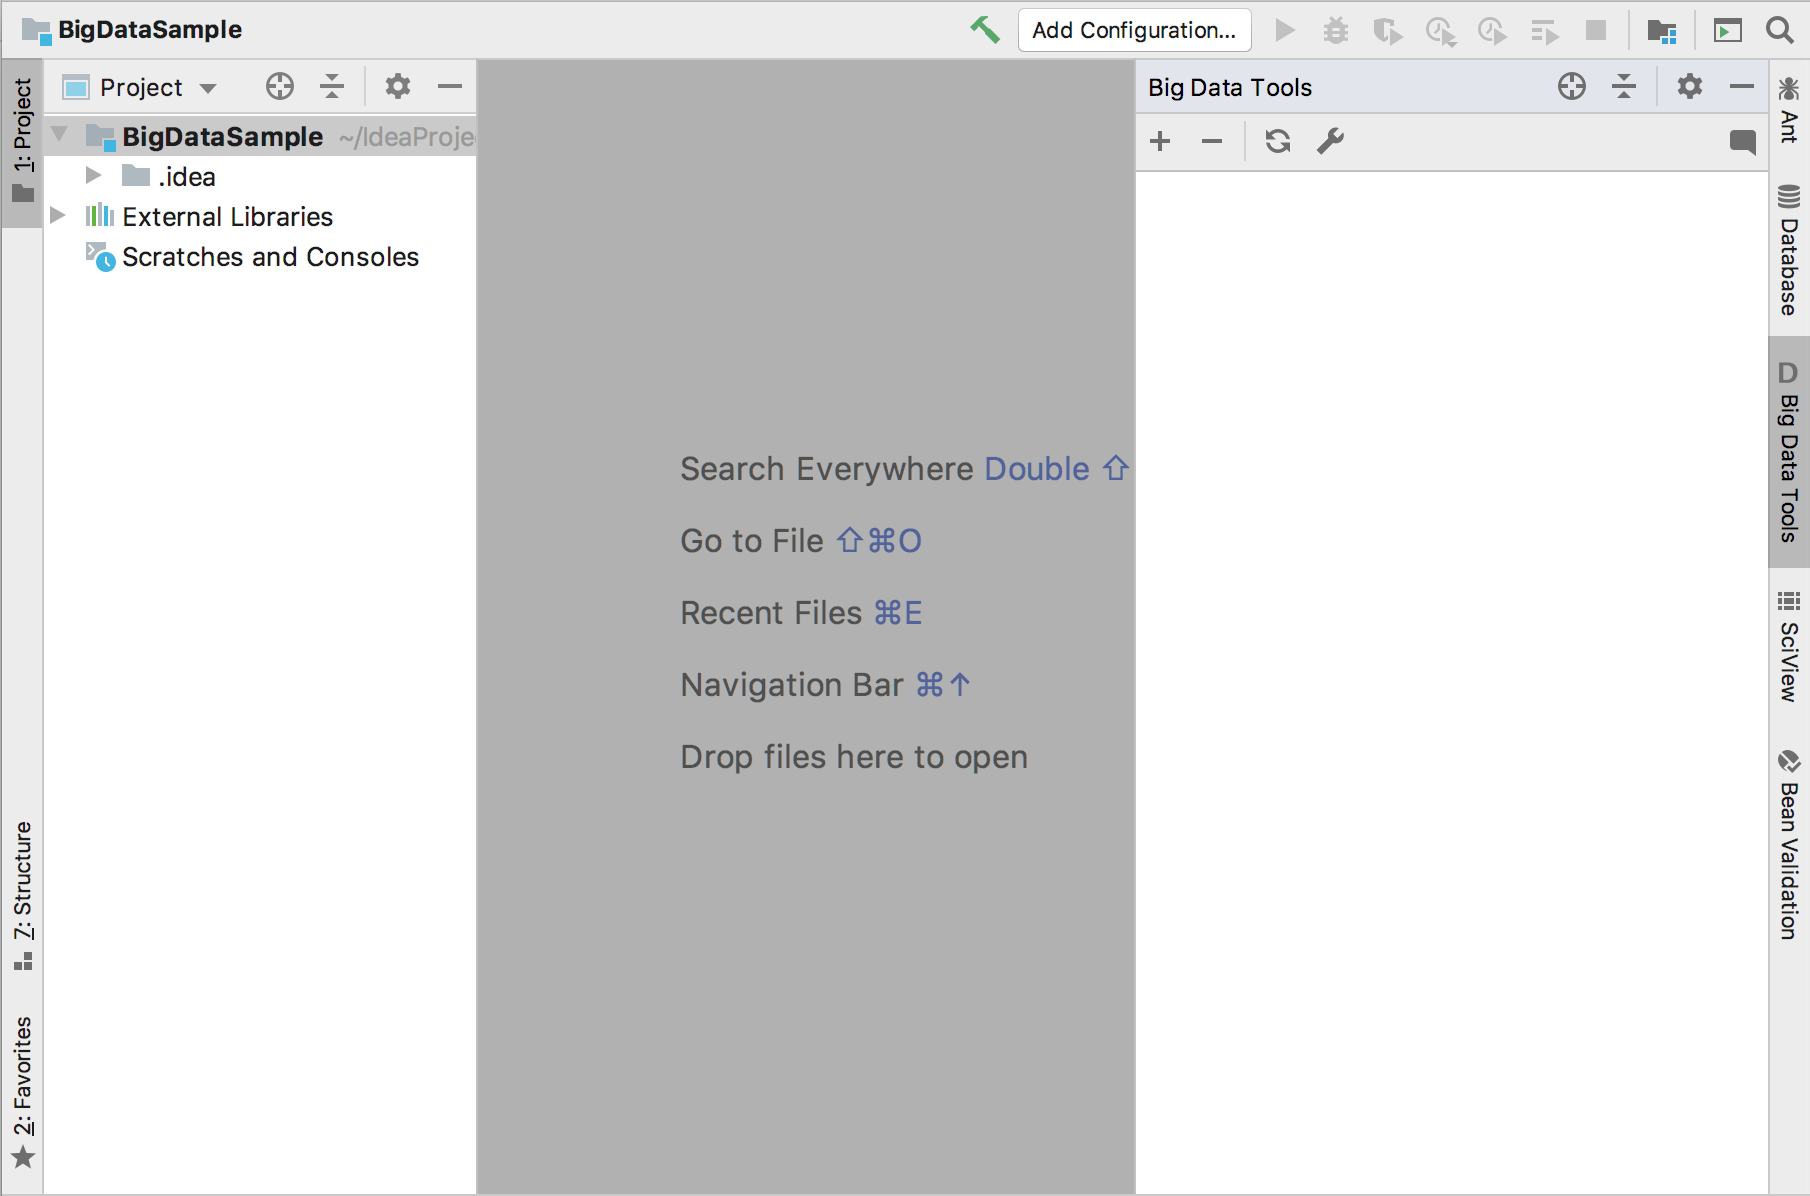Collapse the BigDataSample project node

60,136
